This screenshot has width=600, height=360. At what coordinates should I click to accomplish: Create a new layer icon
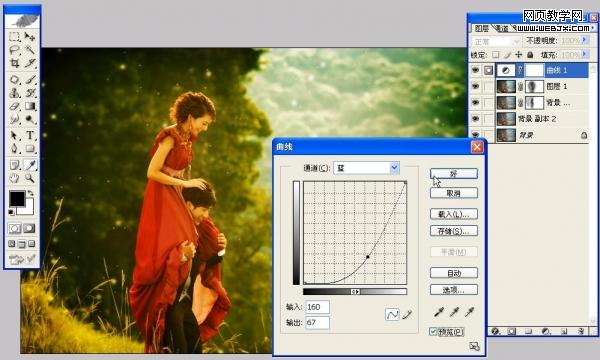(x=564, y=331)
